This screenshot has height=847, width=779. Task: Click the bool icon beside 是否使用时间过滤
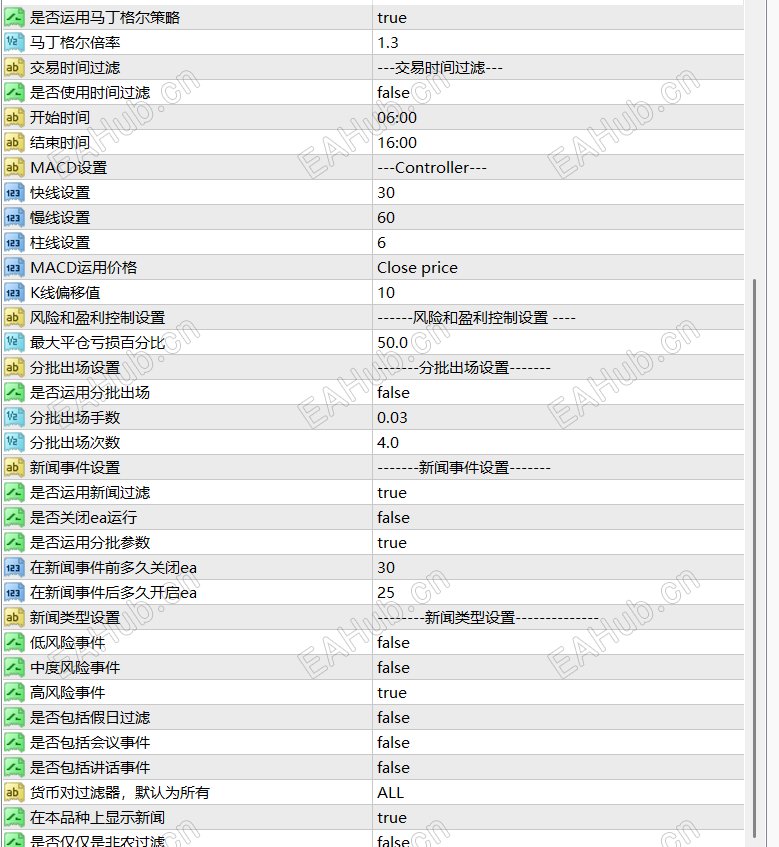click(14, 92)
